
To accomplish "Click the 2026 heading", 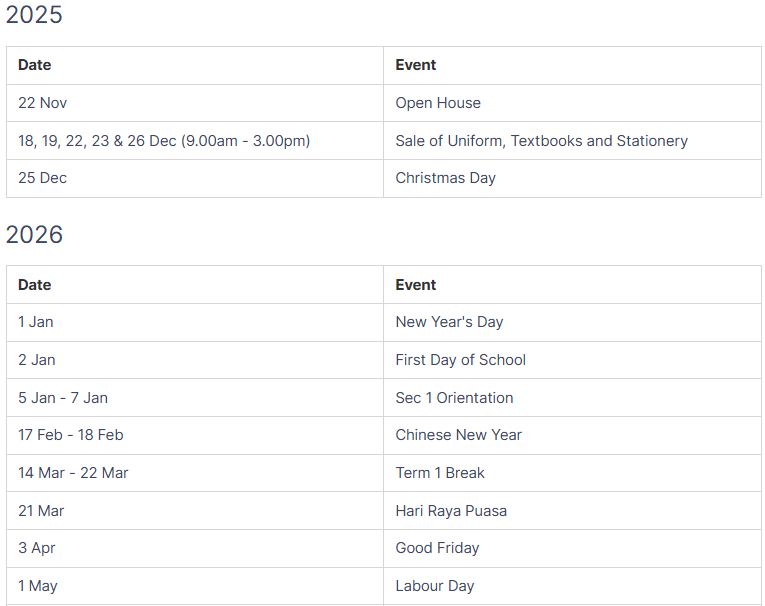I will click(x=34, y=235).
